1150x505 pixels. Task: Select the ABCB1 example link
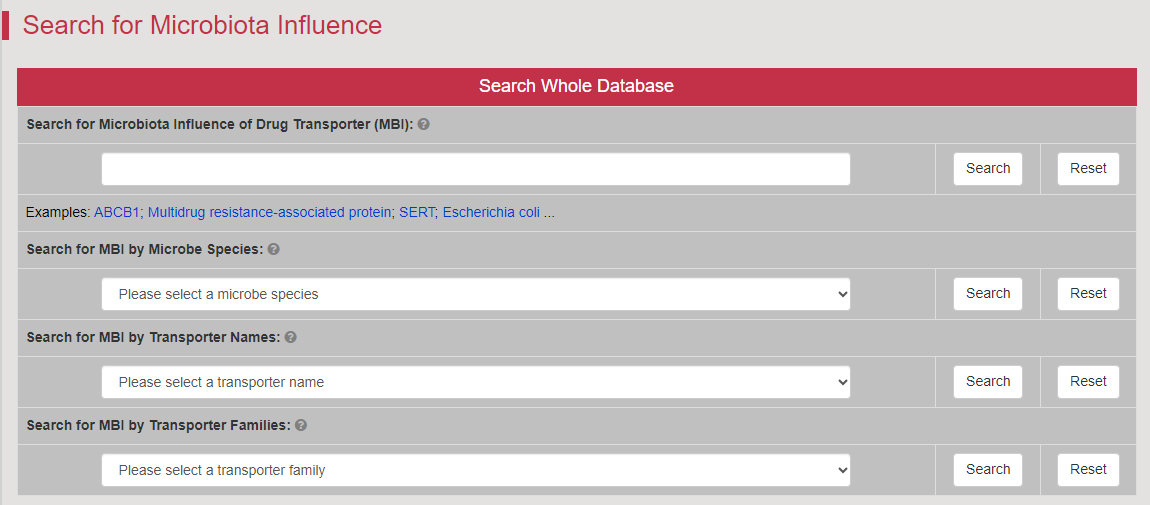coord(117,213)
